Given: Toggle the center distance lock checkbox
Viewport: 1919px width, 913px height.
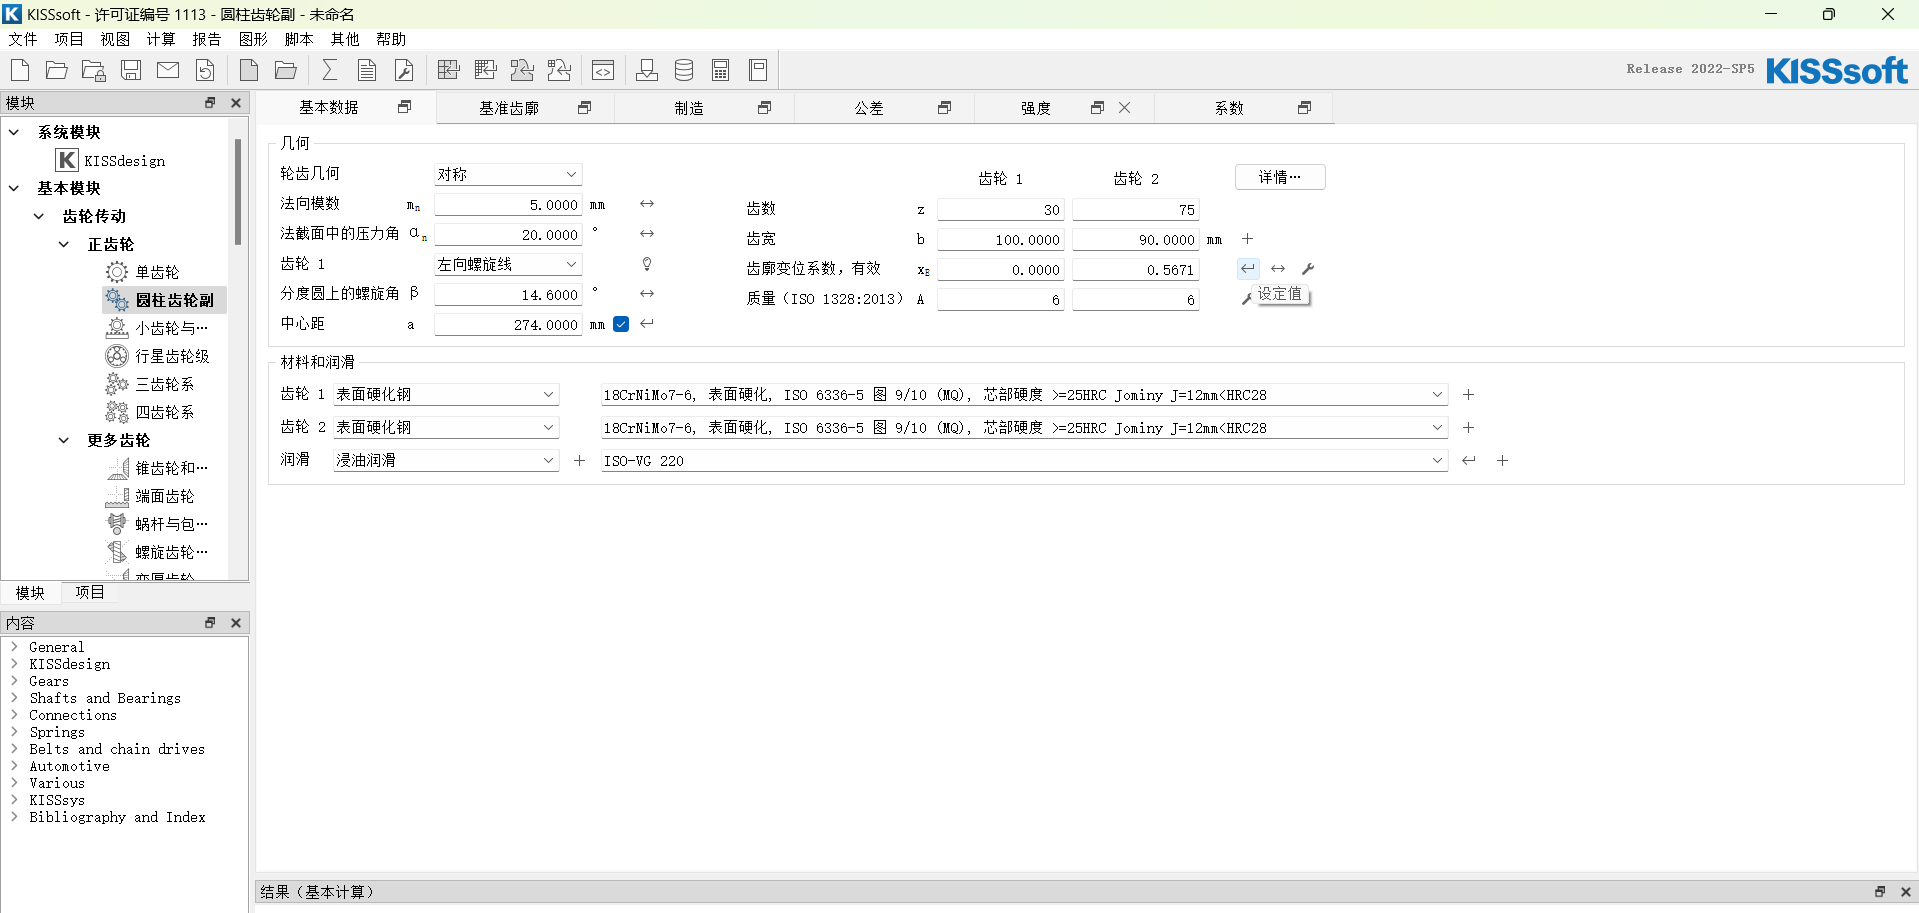Looking at the screenshot, I should (x=621, y=324).
